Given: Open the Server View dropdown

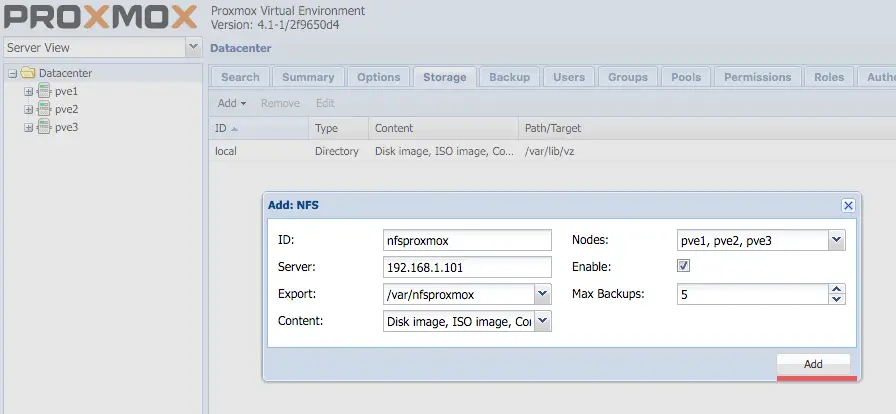Looking at the screenshot, I should point(193,47).
